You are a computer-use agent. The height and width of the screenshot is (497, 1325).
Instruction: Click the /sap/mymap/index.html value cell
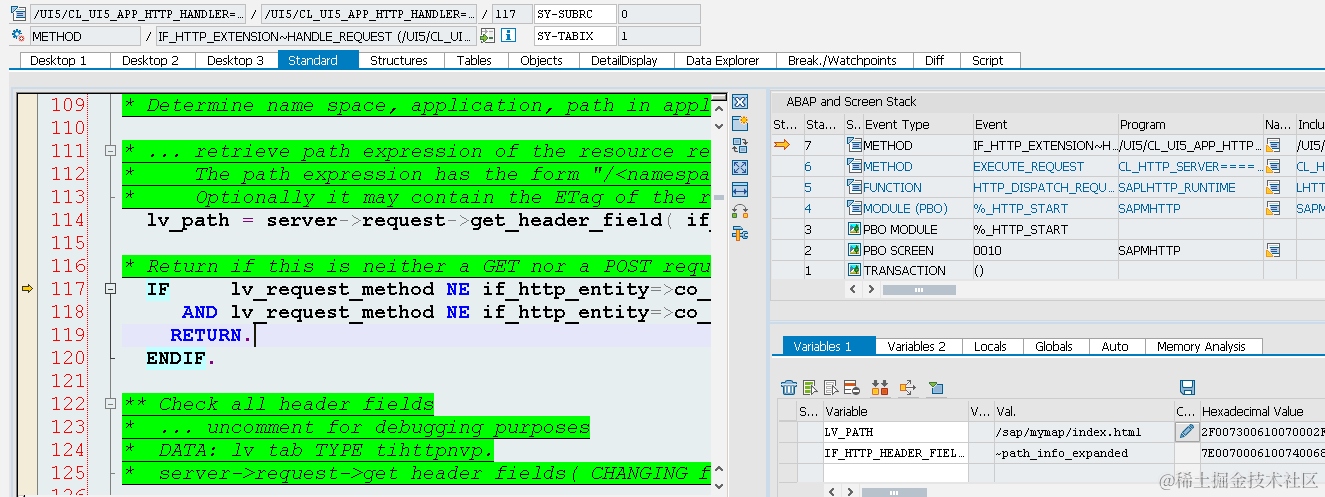tap(1083, 432)
